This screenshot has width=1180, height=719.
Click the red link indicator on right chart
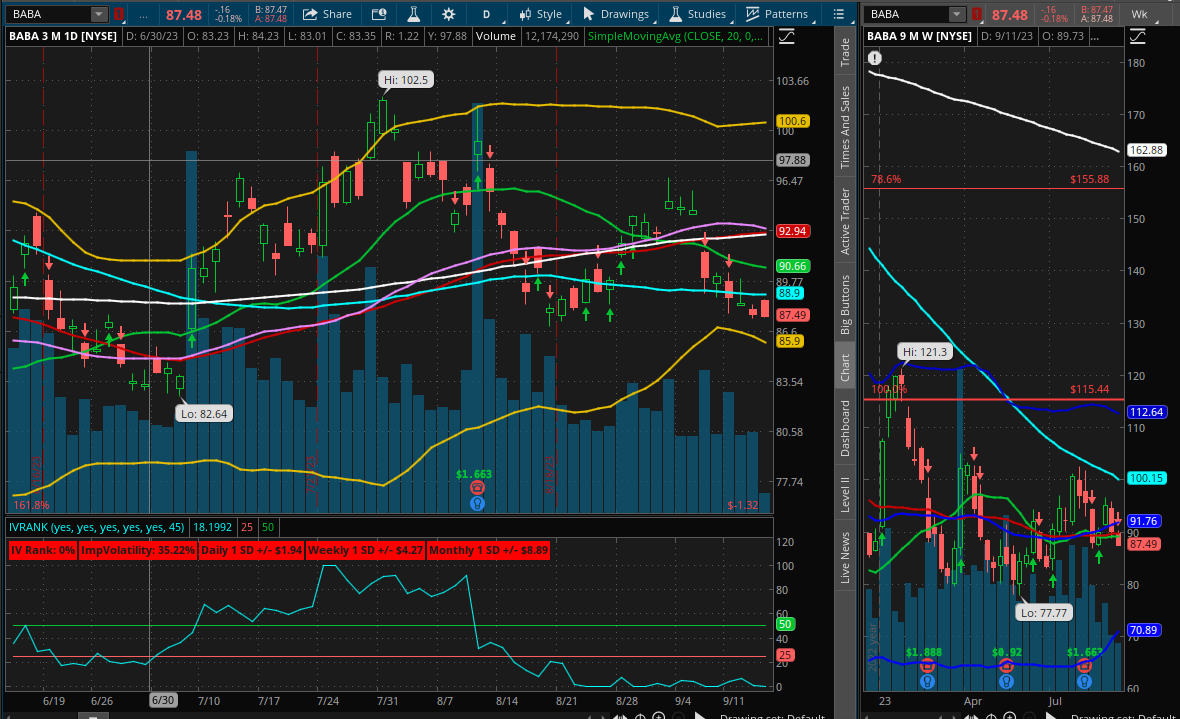point(977,14)
